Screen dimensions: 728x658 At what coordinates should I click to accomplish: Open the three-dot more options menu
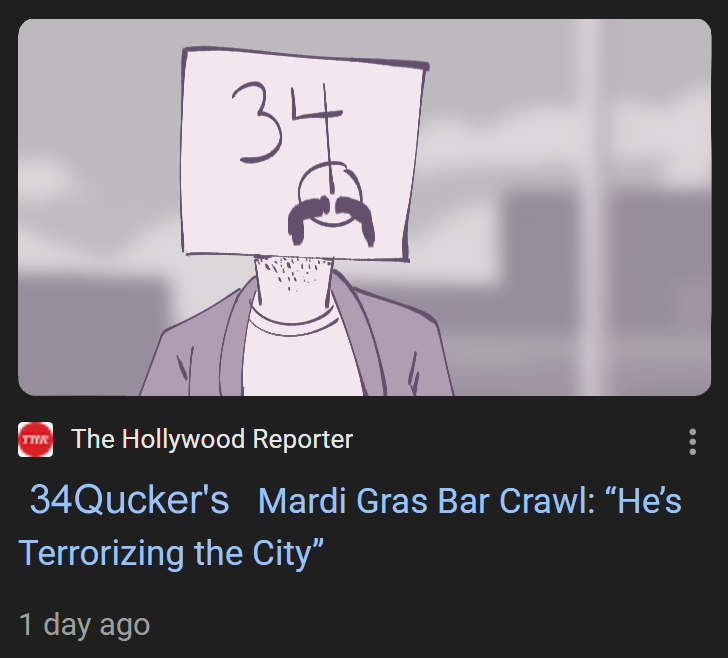692,441
